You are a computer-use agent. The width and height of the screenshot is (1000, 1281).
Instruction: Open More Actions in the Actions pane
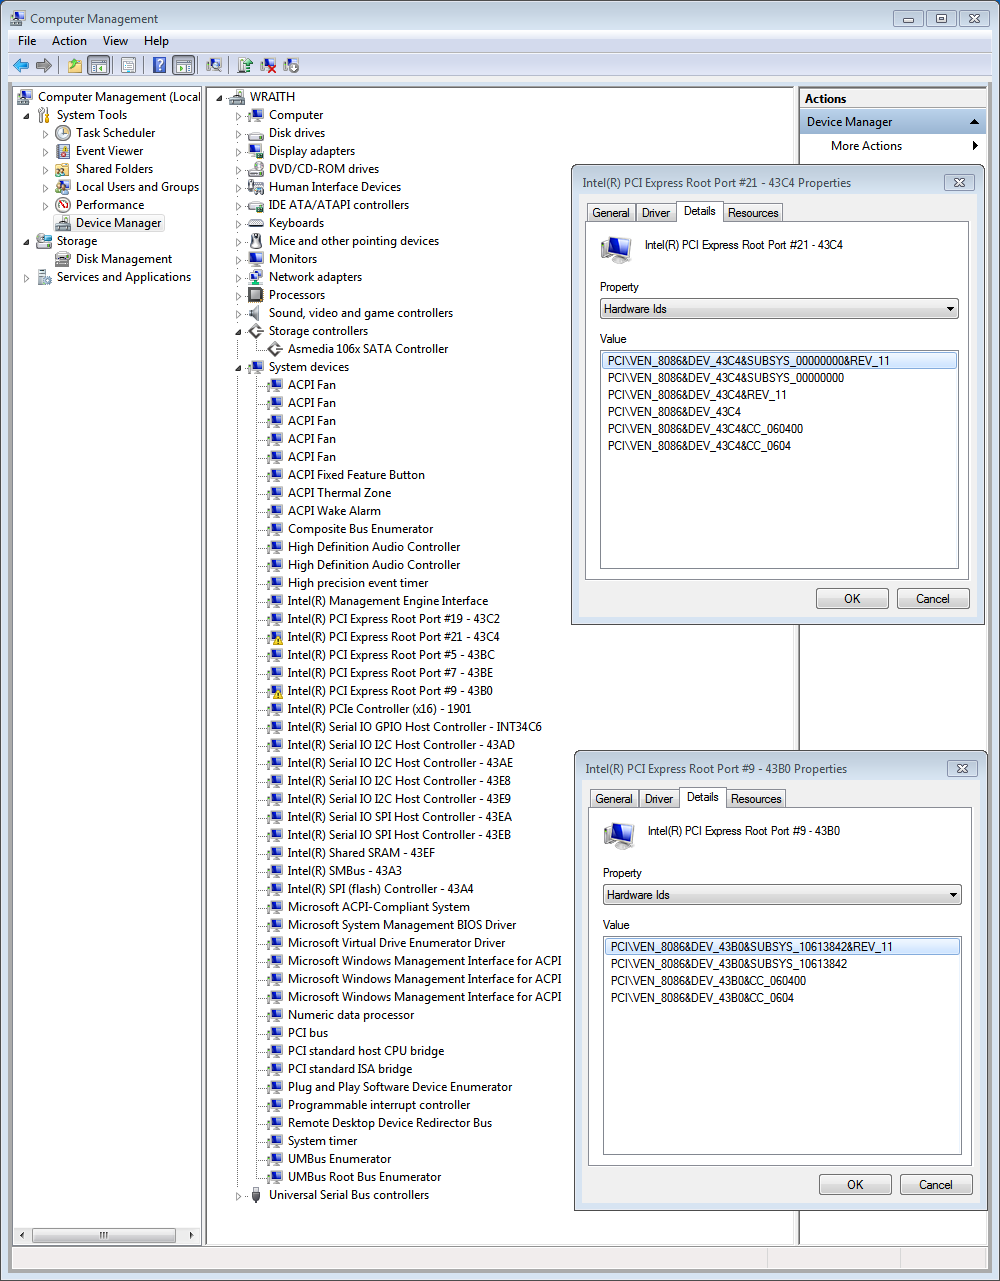pos(893,146)
